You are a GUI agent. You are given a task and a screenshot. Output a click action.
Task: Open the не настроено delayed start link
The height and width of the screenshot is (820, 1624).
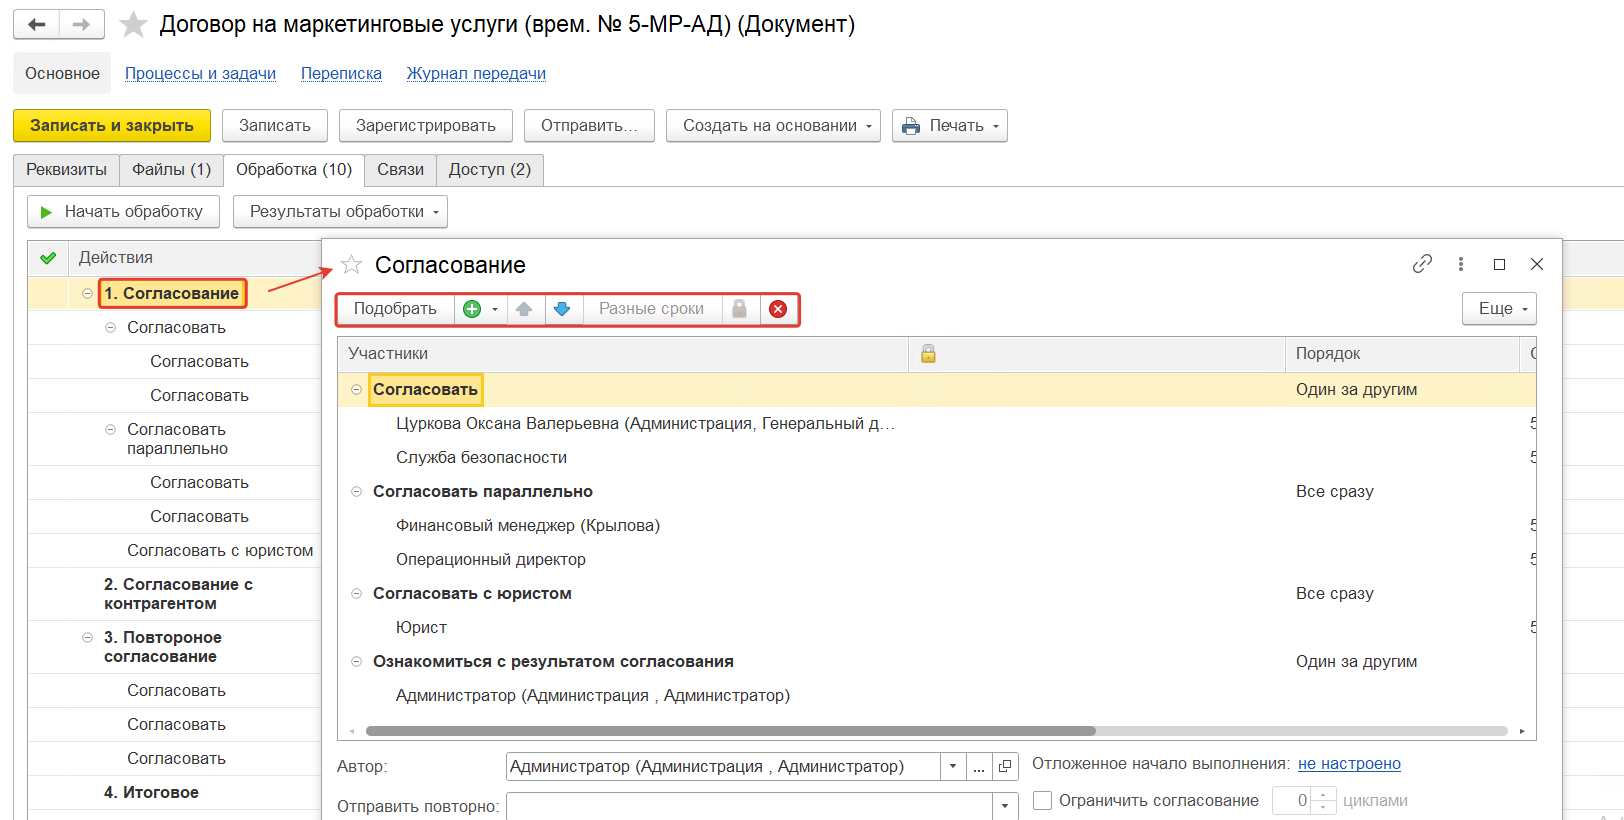point(1349,764)
